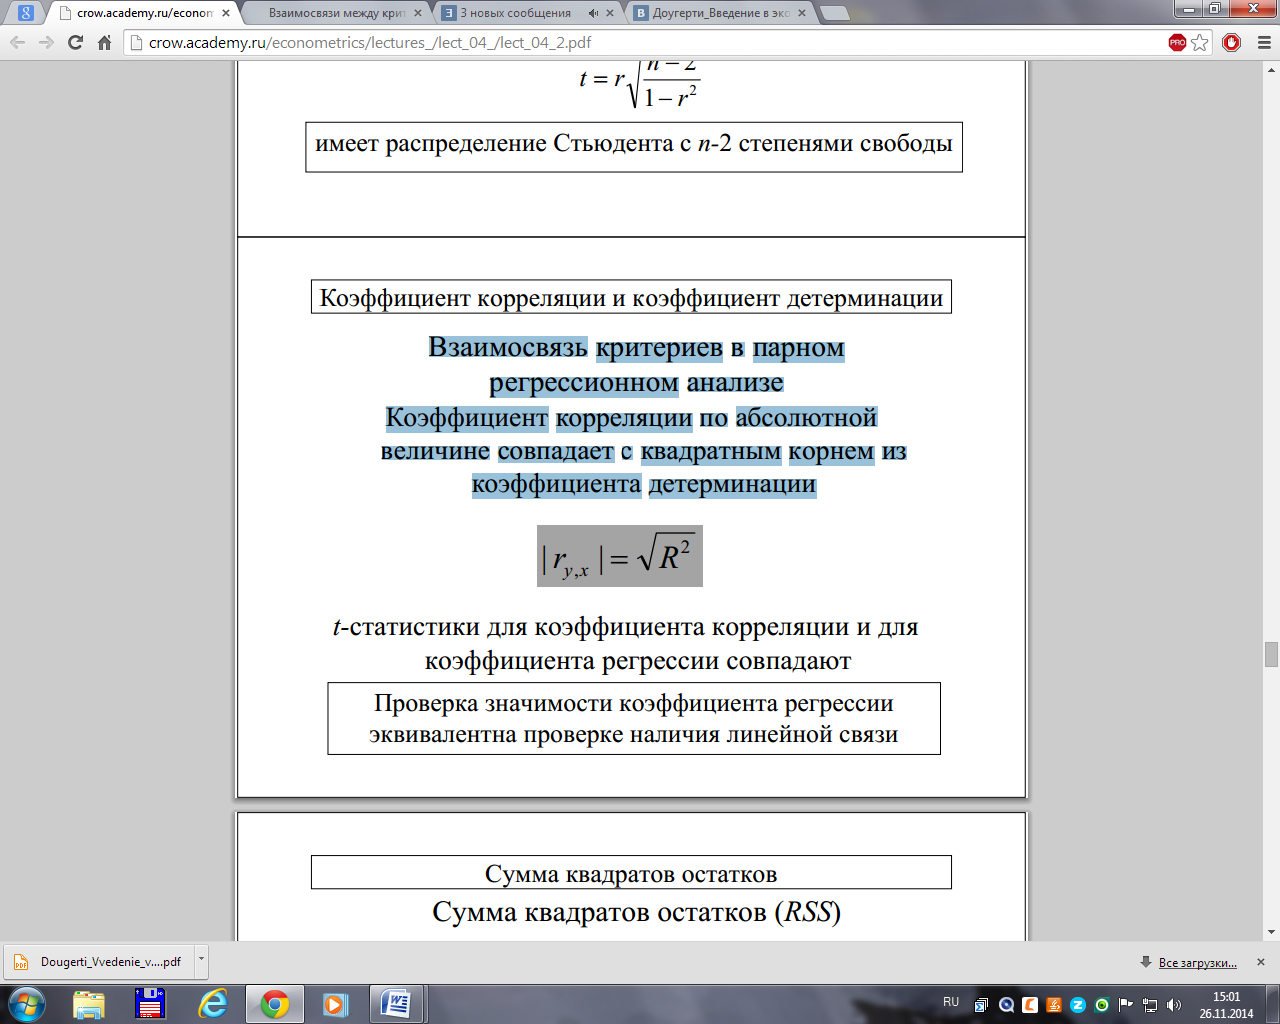This screenshot has height=1024, width=1280.
Task: Click the Chrome taskbar icon
Action: [x=274, y=1004]
